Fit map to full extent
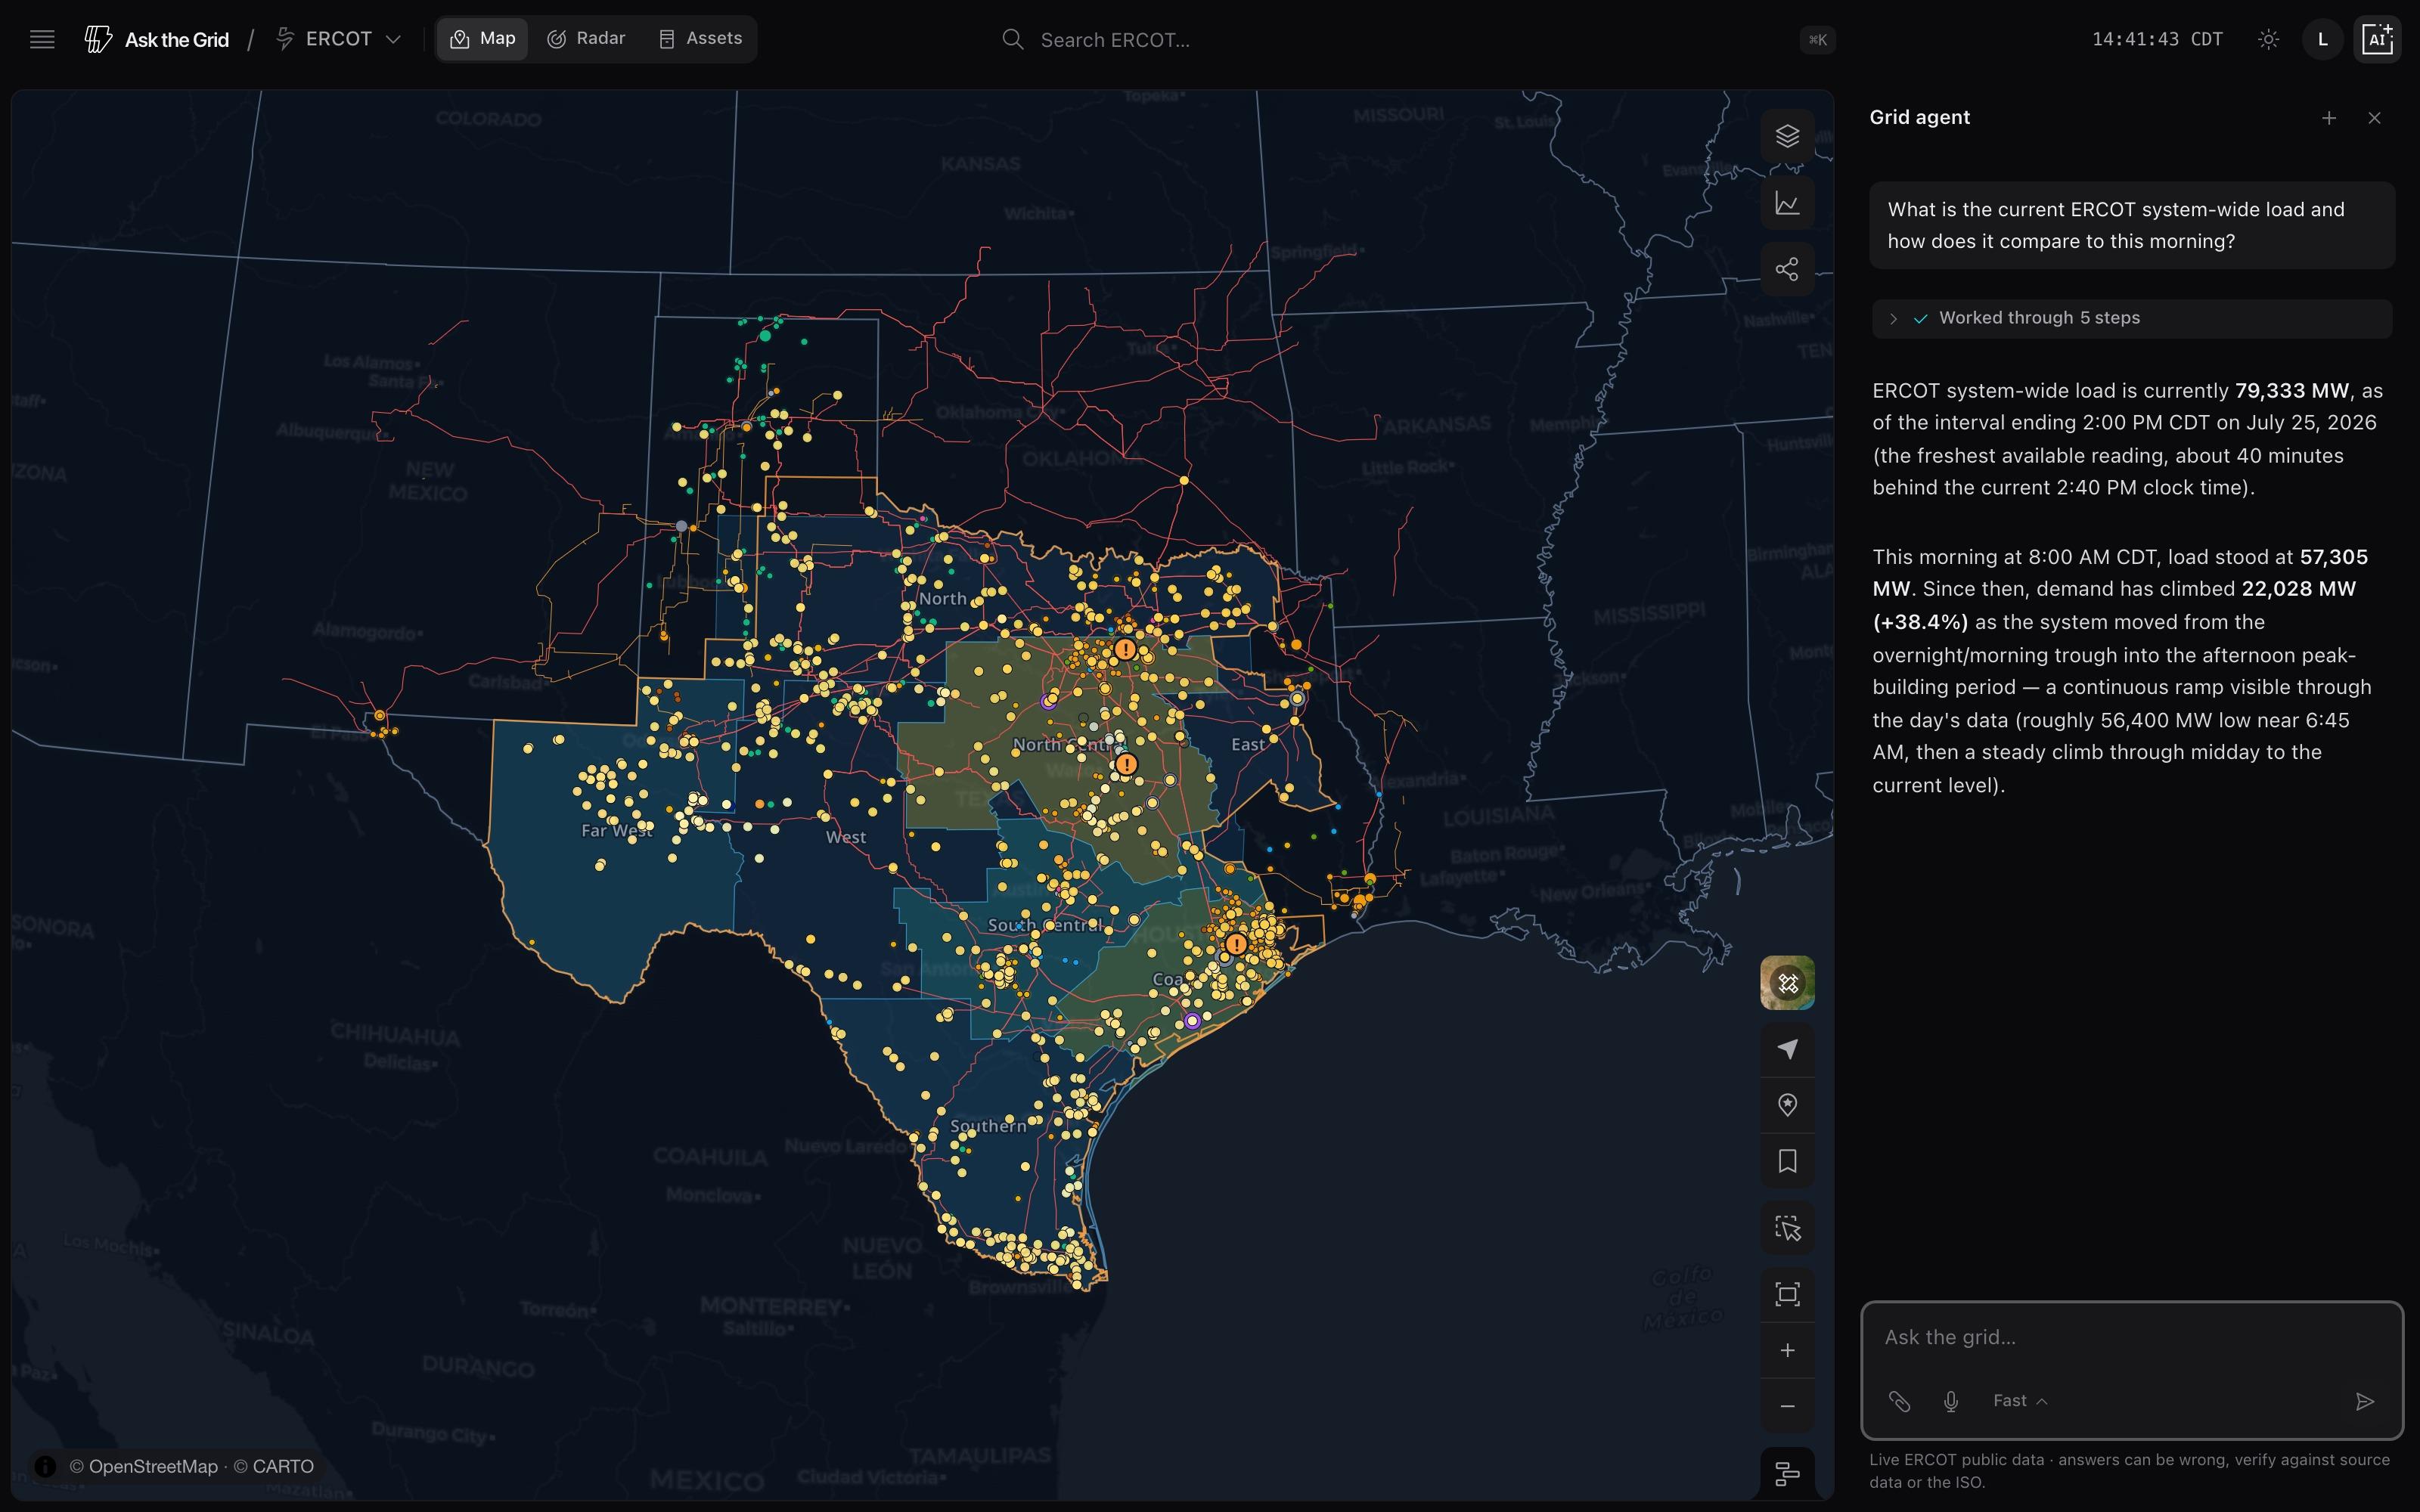This screenshot has width=2420, height=1512. (x=1787, y=1294)
